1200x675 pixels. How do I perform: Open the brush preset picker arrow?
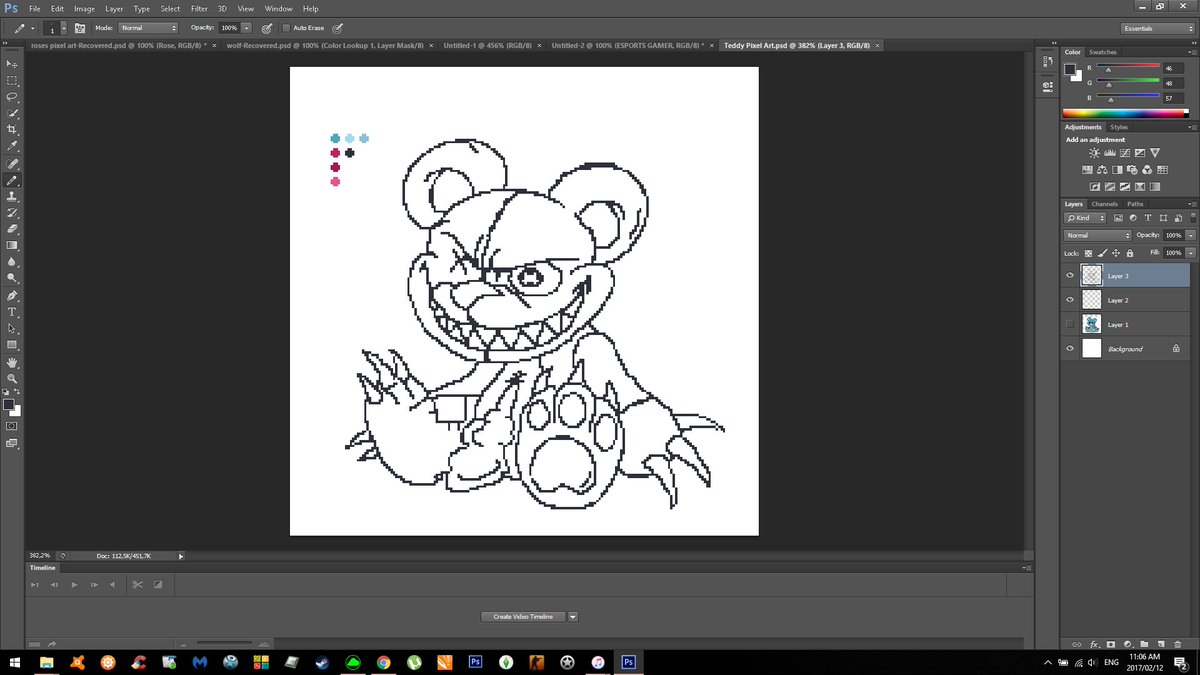coord(64,28)
